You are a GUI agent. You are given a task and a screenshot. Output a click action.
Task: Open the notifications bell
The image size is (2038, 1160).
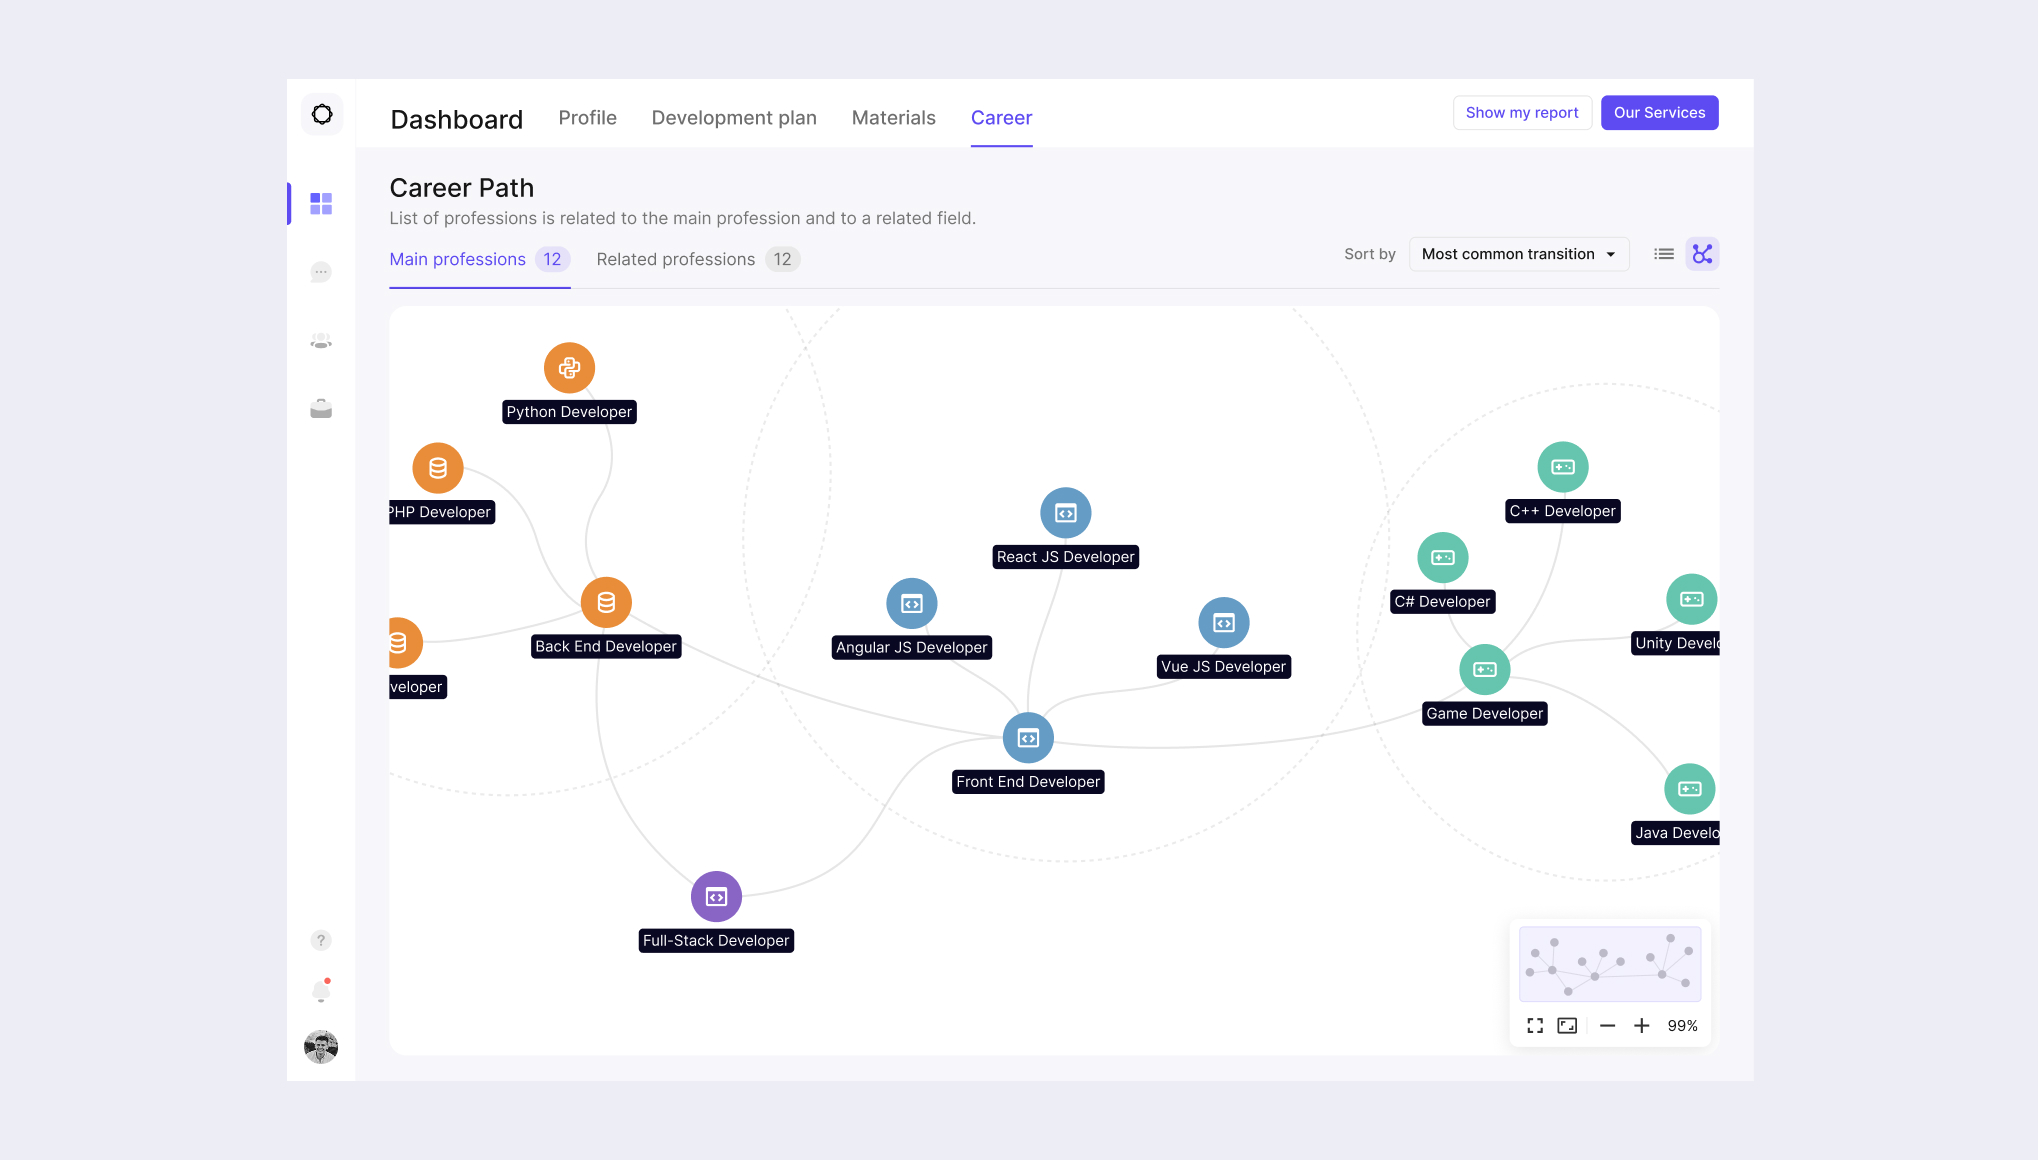coord(321,991)
